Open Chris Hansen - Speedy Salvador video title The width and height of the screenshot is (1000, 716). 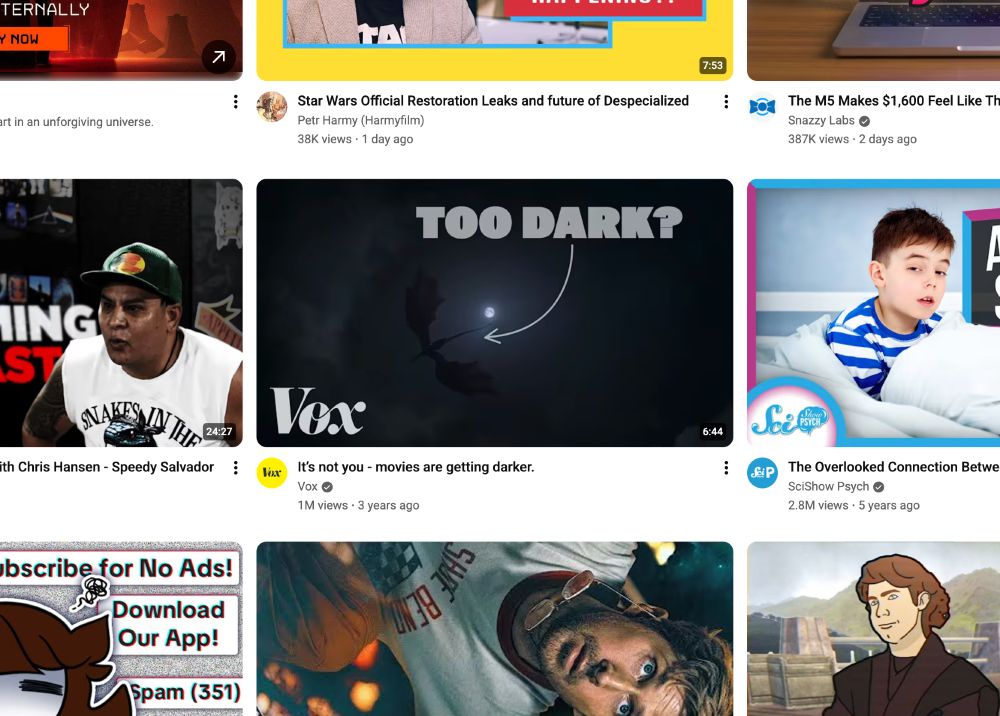tap(107, 467)
